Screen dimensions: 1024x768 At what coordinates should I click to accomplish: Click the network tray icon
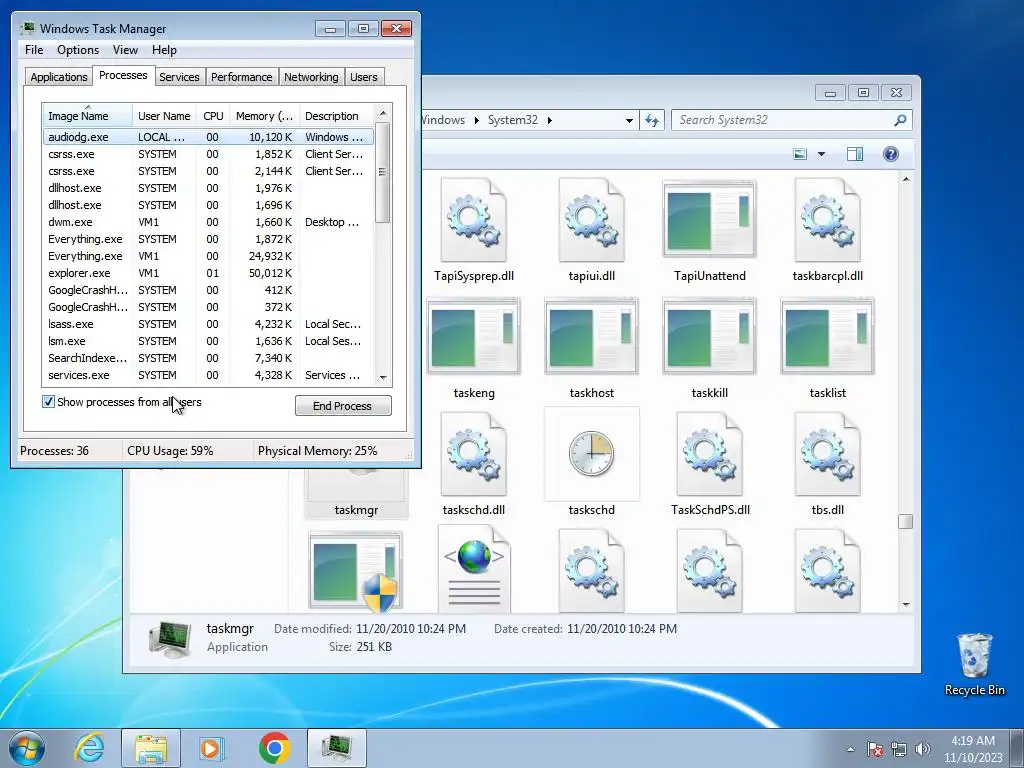click(899, 749)
